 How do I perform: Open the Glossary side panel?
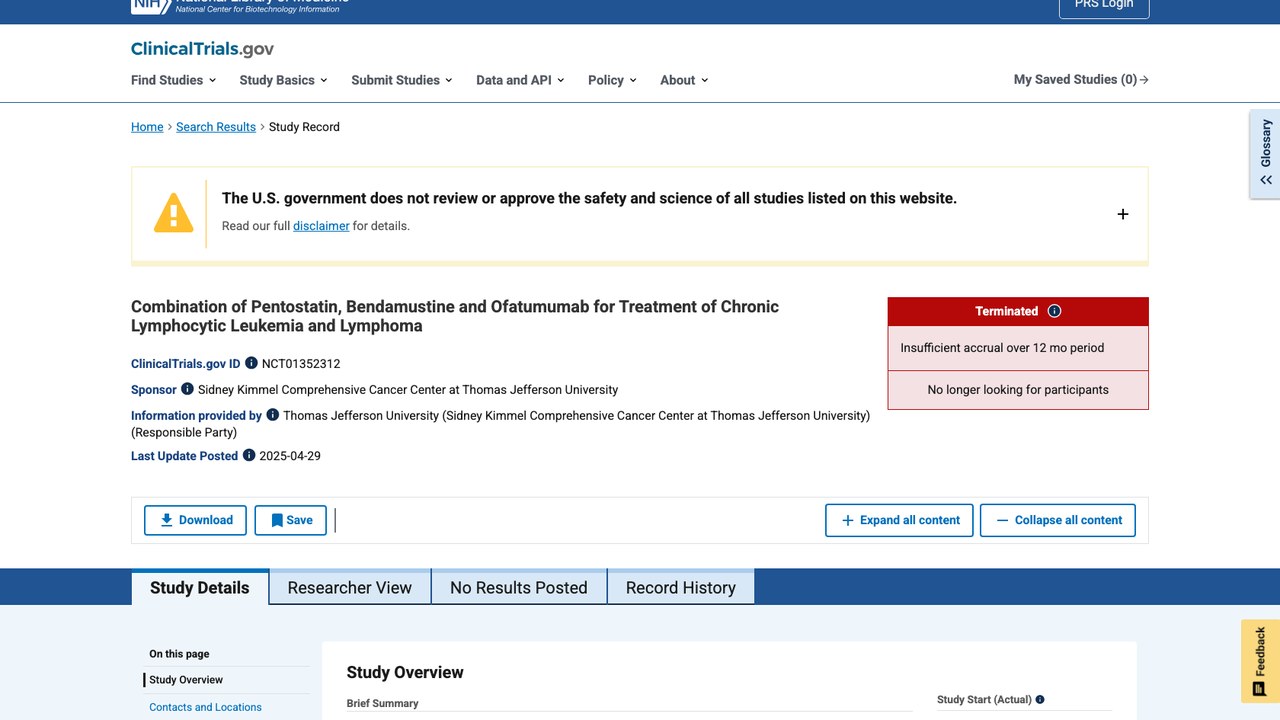pyautogui.click(x=1265, y=154)
